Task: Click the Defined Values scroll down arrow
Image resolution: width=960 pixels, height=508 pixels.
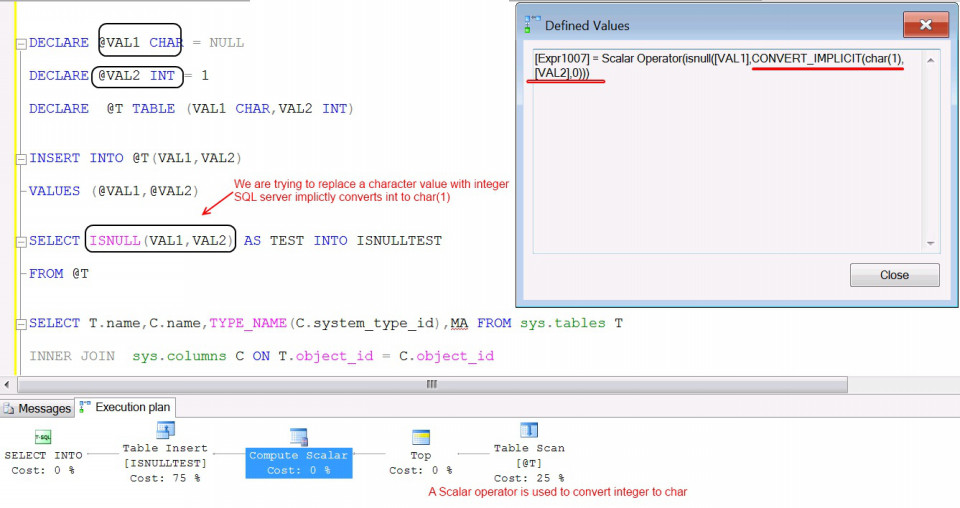Action: pyautogui.click(x=931, y=244)
